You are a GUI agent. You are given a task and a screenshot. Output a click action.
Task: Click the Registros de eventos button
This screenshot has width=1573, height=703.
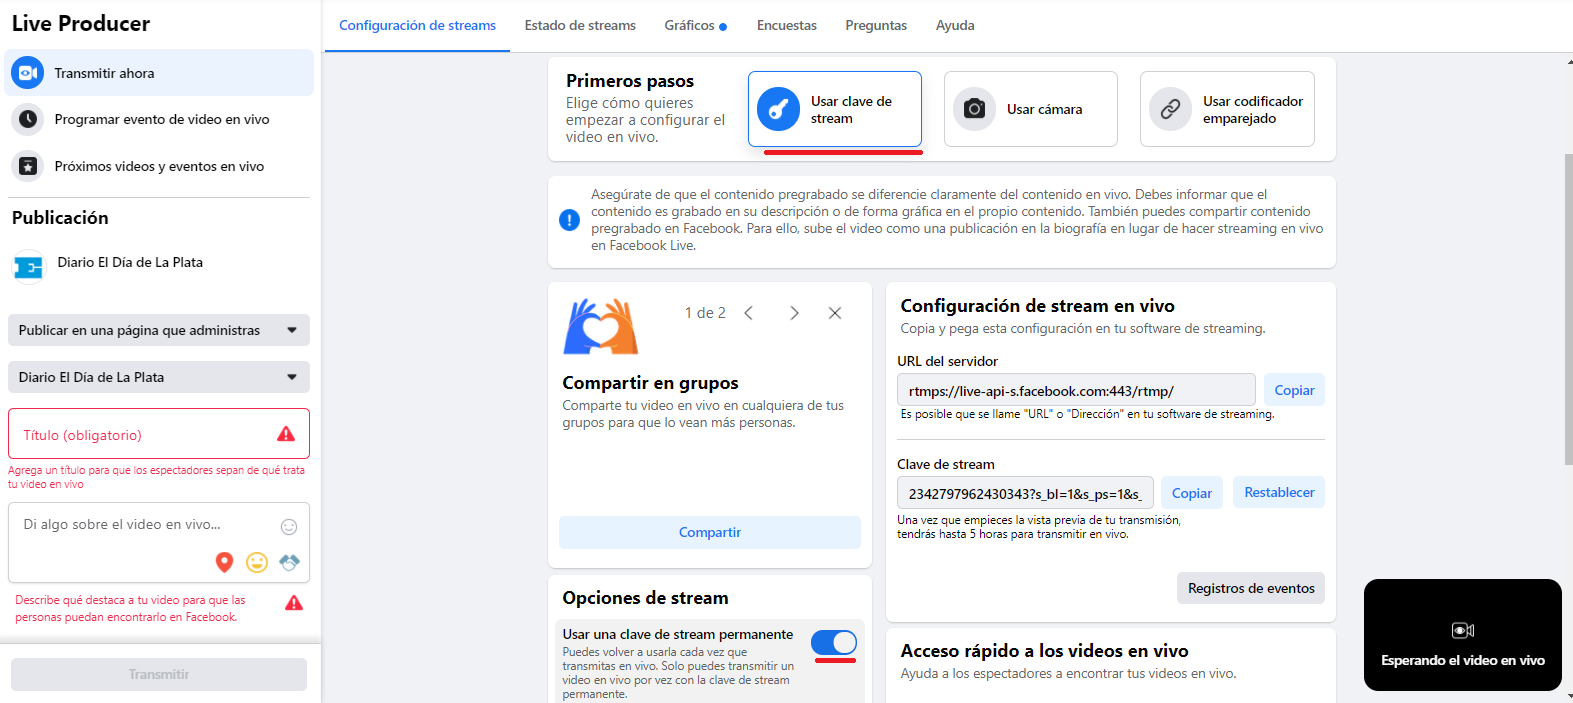click(x=1250, y=588)
